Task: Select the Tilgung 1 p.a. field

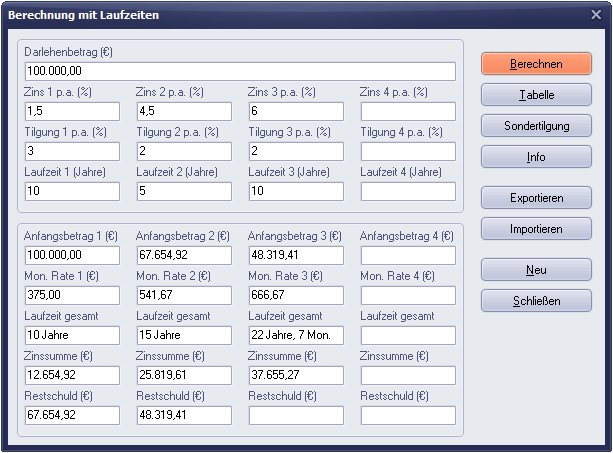Action: (x=72, y=151)
